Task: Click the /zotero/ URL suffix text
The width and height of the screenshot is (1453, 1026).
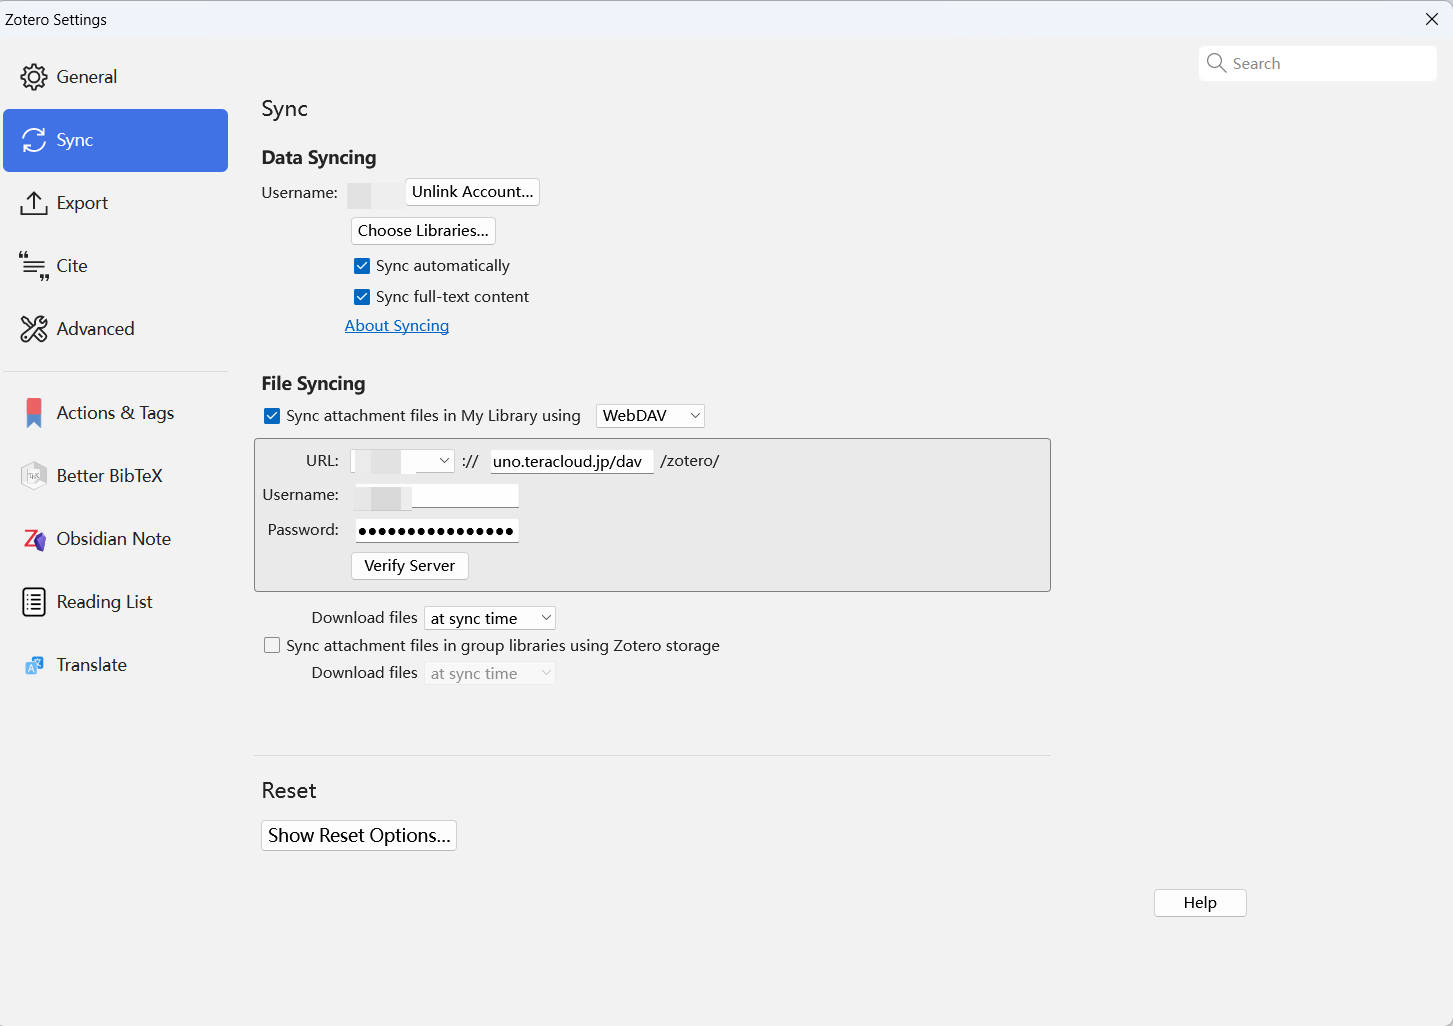Action: coord(690,461)
